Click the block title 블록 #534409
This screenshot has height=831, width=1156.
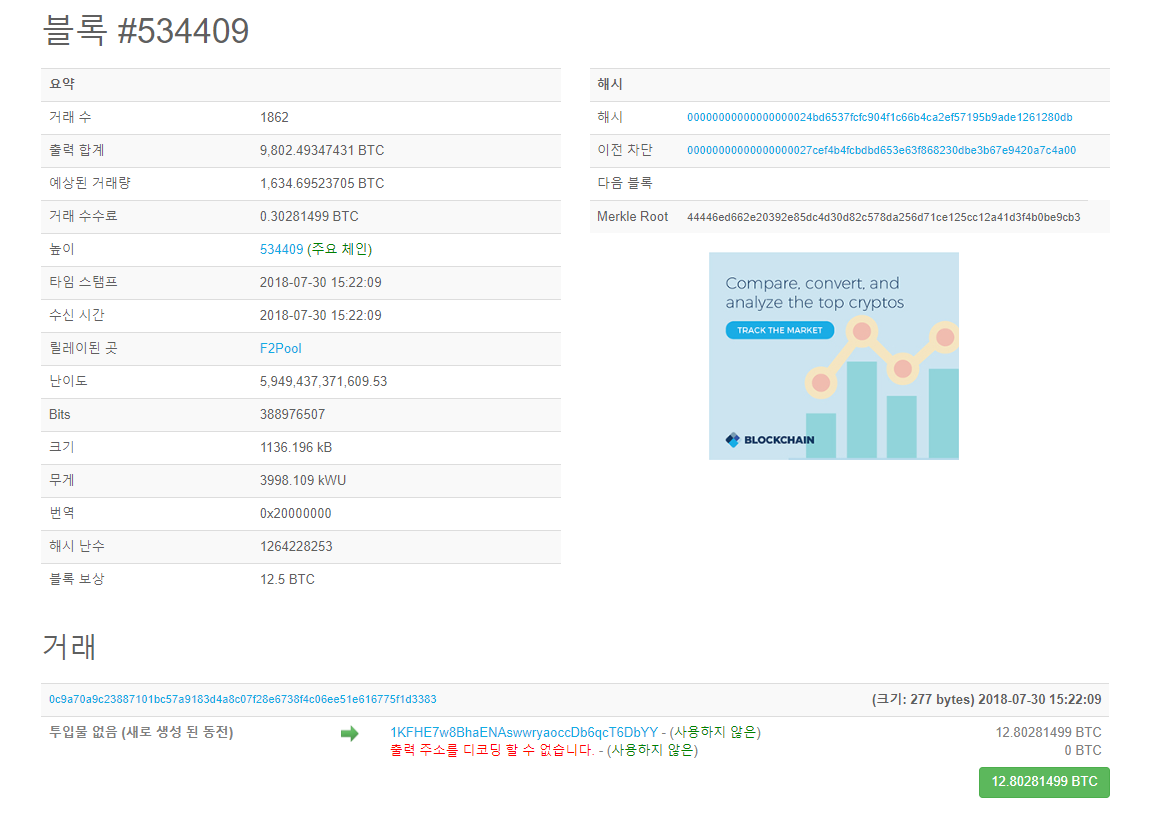point(146,31)
